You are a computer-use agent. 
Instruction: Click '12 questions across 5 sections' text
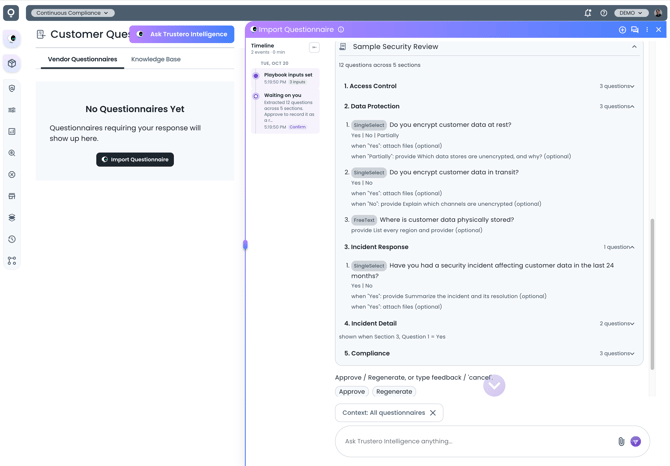379,65
